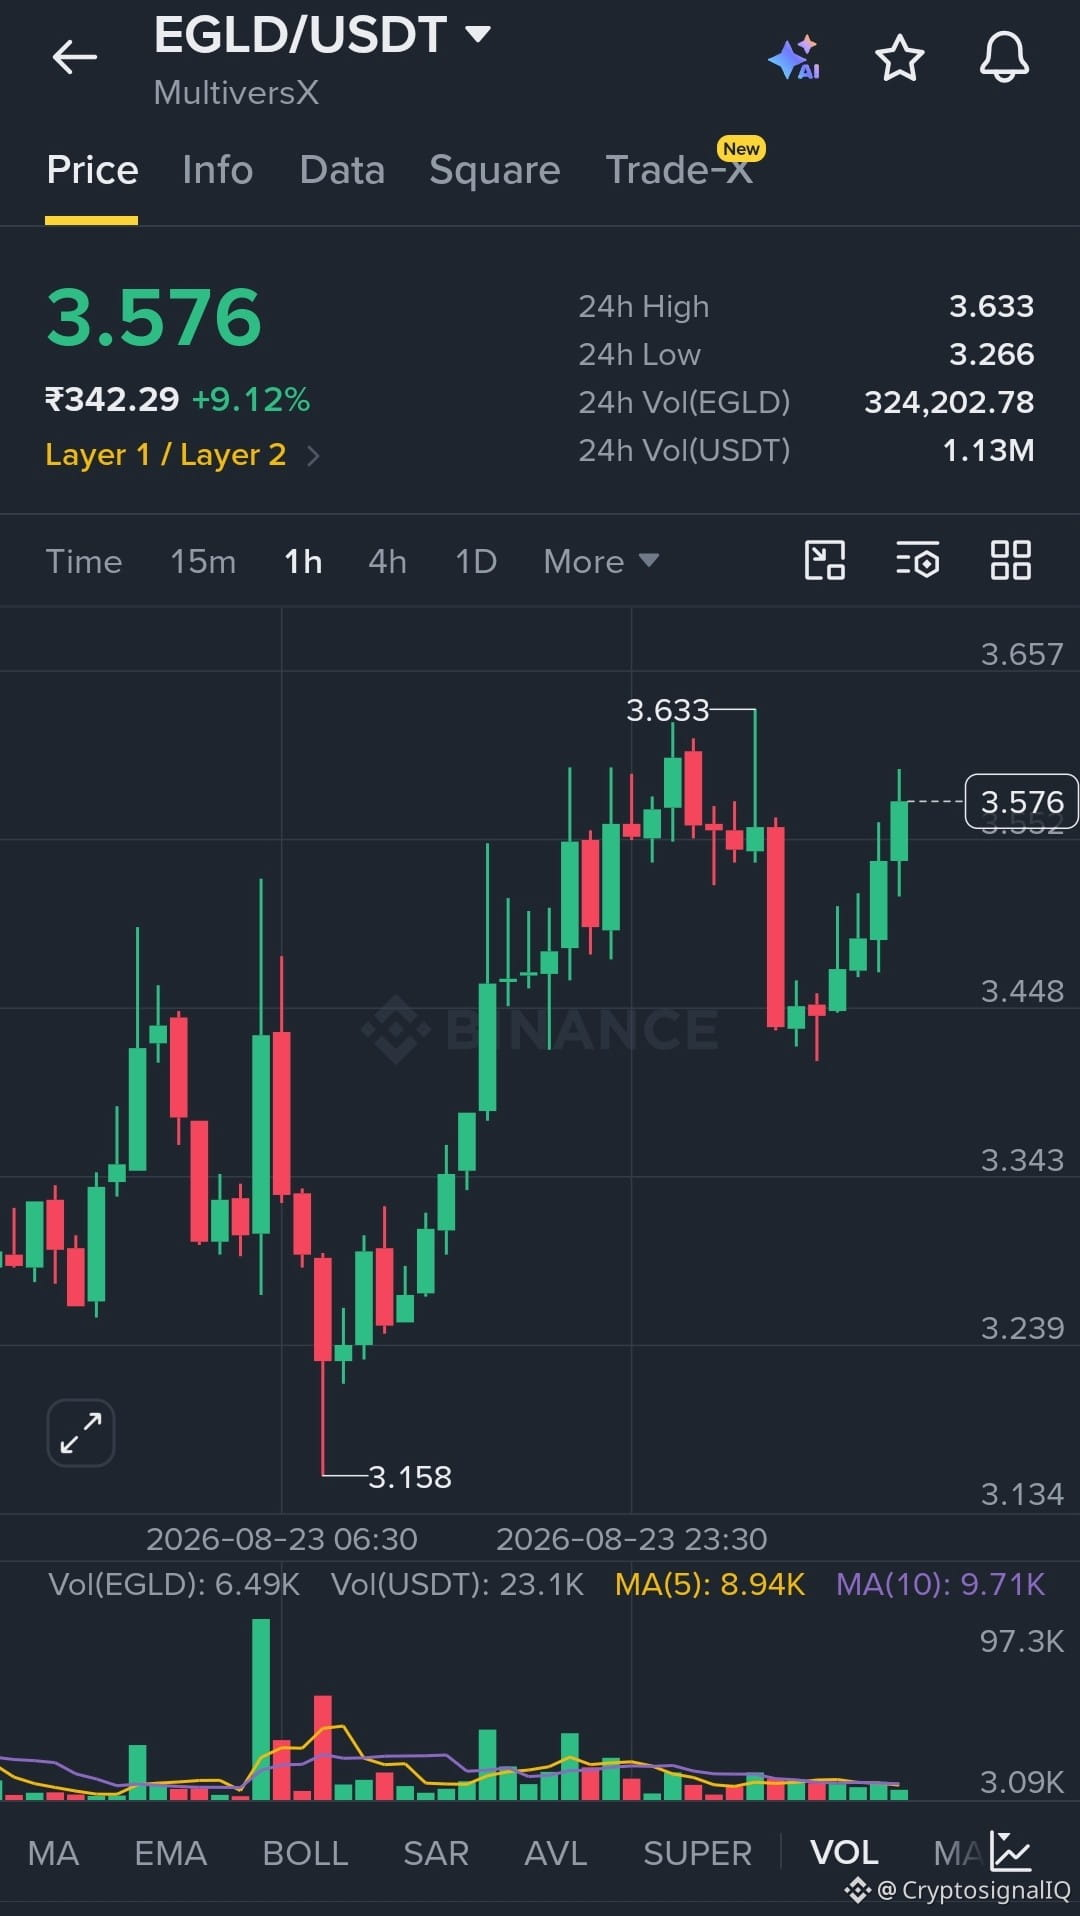Switch to the Square tab
This screenshot has height=1916, width=1080.
[494, 170]
